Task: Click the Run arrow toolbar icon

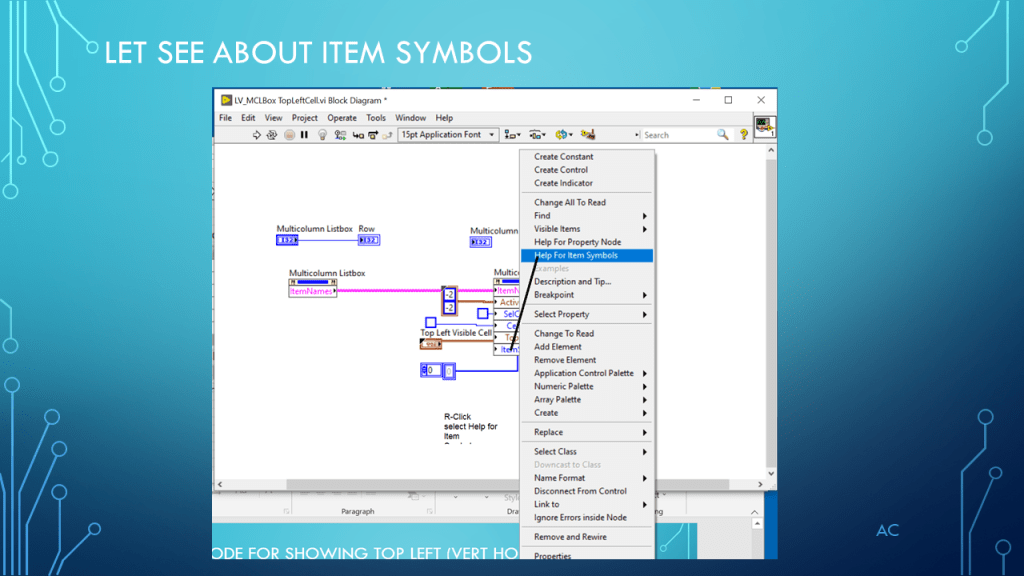Action: [257, 135]
